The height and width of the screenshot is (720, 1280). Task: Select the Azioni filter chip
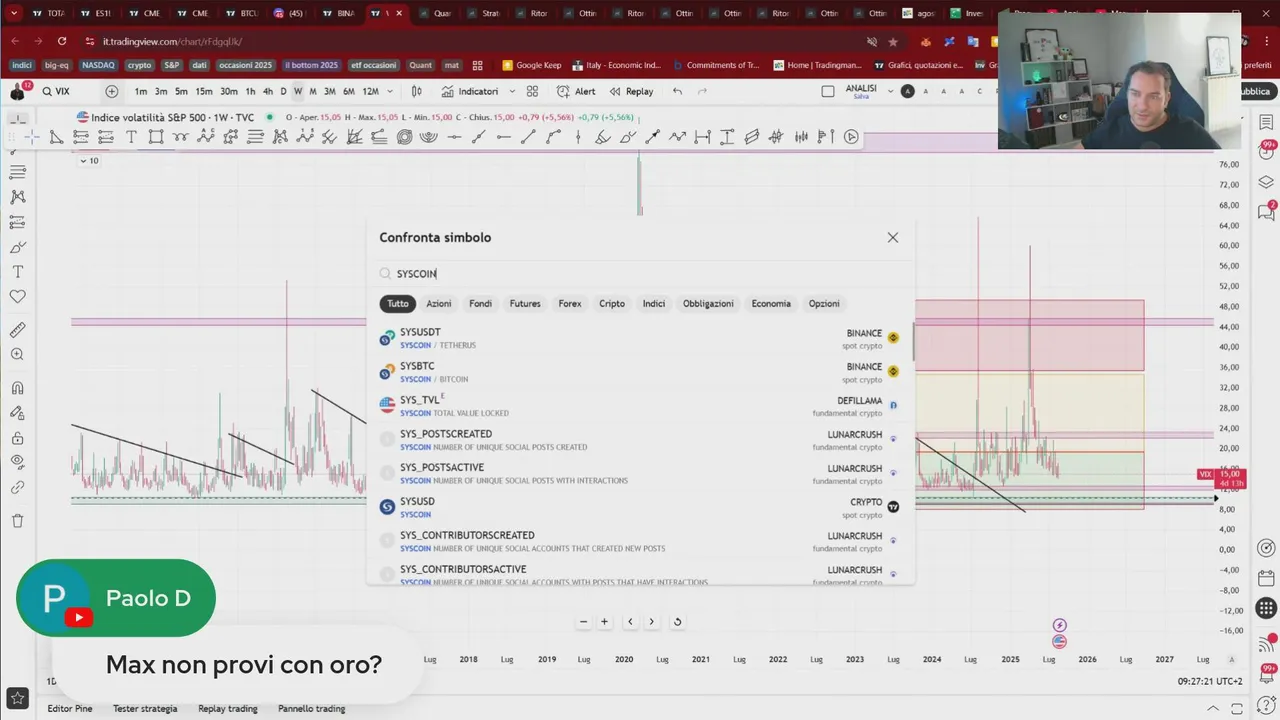pos(439,304)
